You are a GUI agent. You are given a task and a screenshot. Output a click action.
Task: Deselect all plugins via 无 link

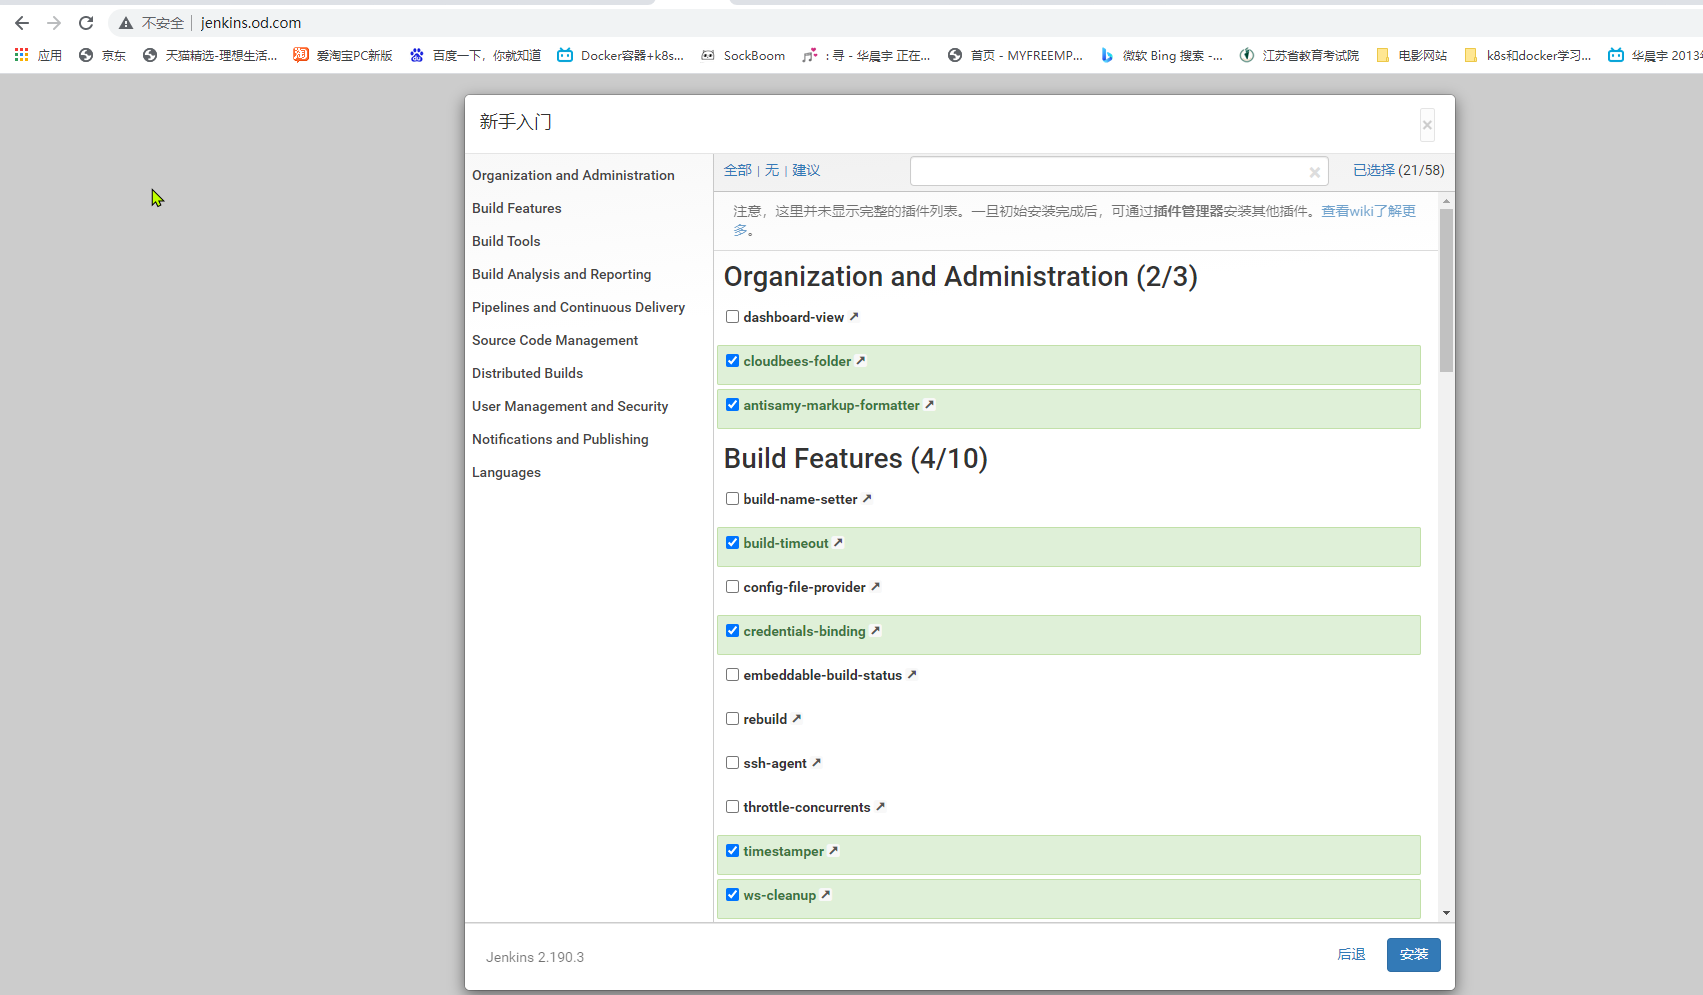coord(772,170)
